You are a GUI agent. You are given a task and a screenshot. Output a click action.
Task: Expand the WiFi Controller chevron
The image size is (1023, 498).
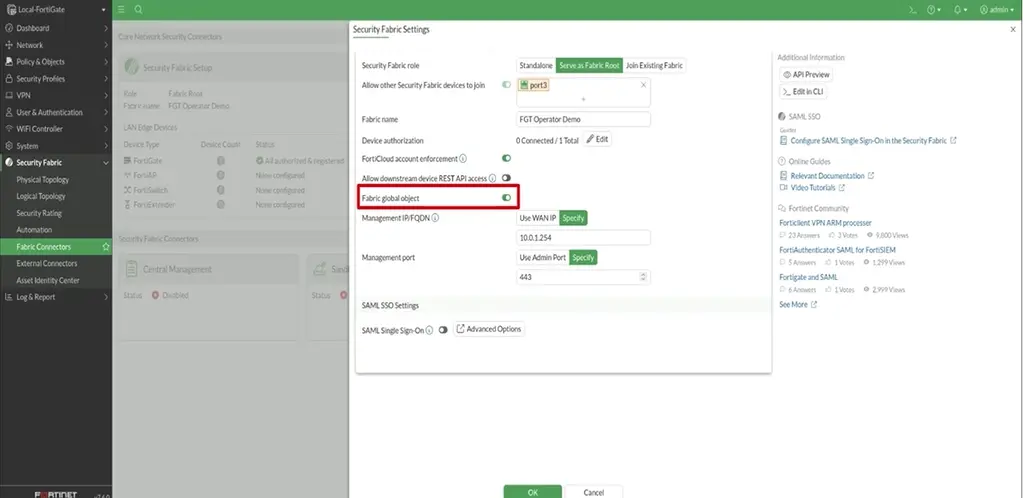(106, 129)
